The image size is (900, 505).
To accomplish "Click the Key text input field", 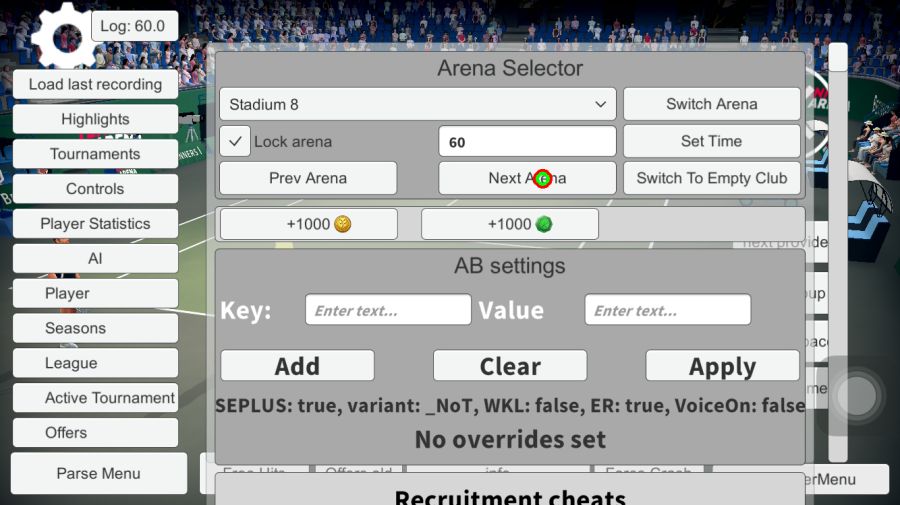I will (388, 310).
